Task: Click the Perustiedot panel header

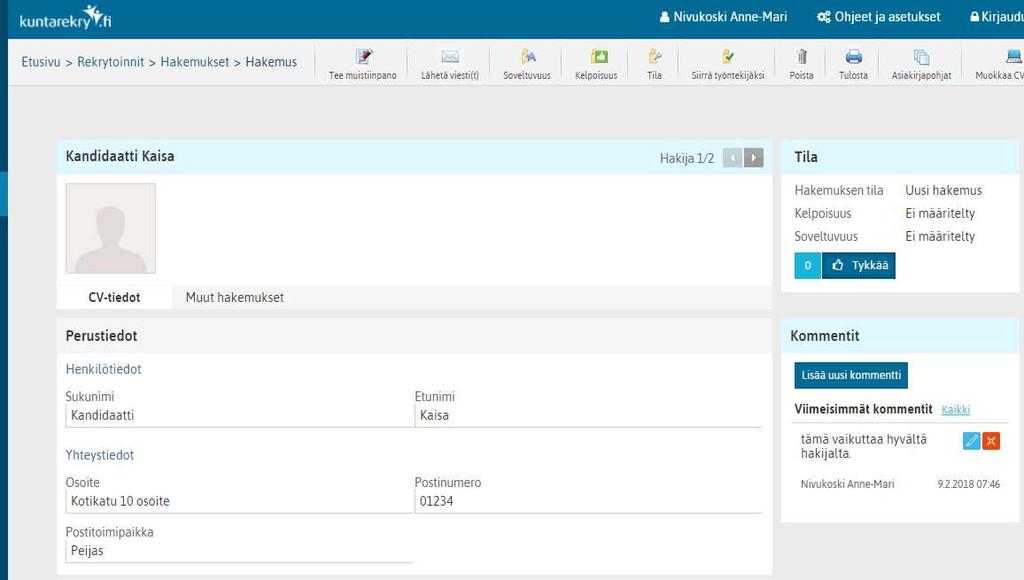Action: (x=414, y=336)
